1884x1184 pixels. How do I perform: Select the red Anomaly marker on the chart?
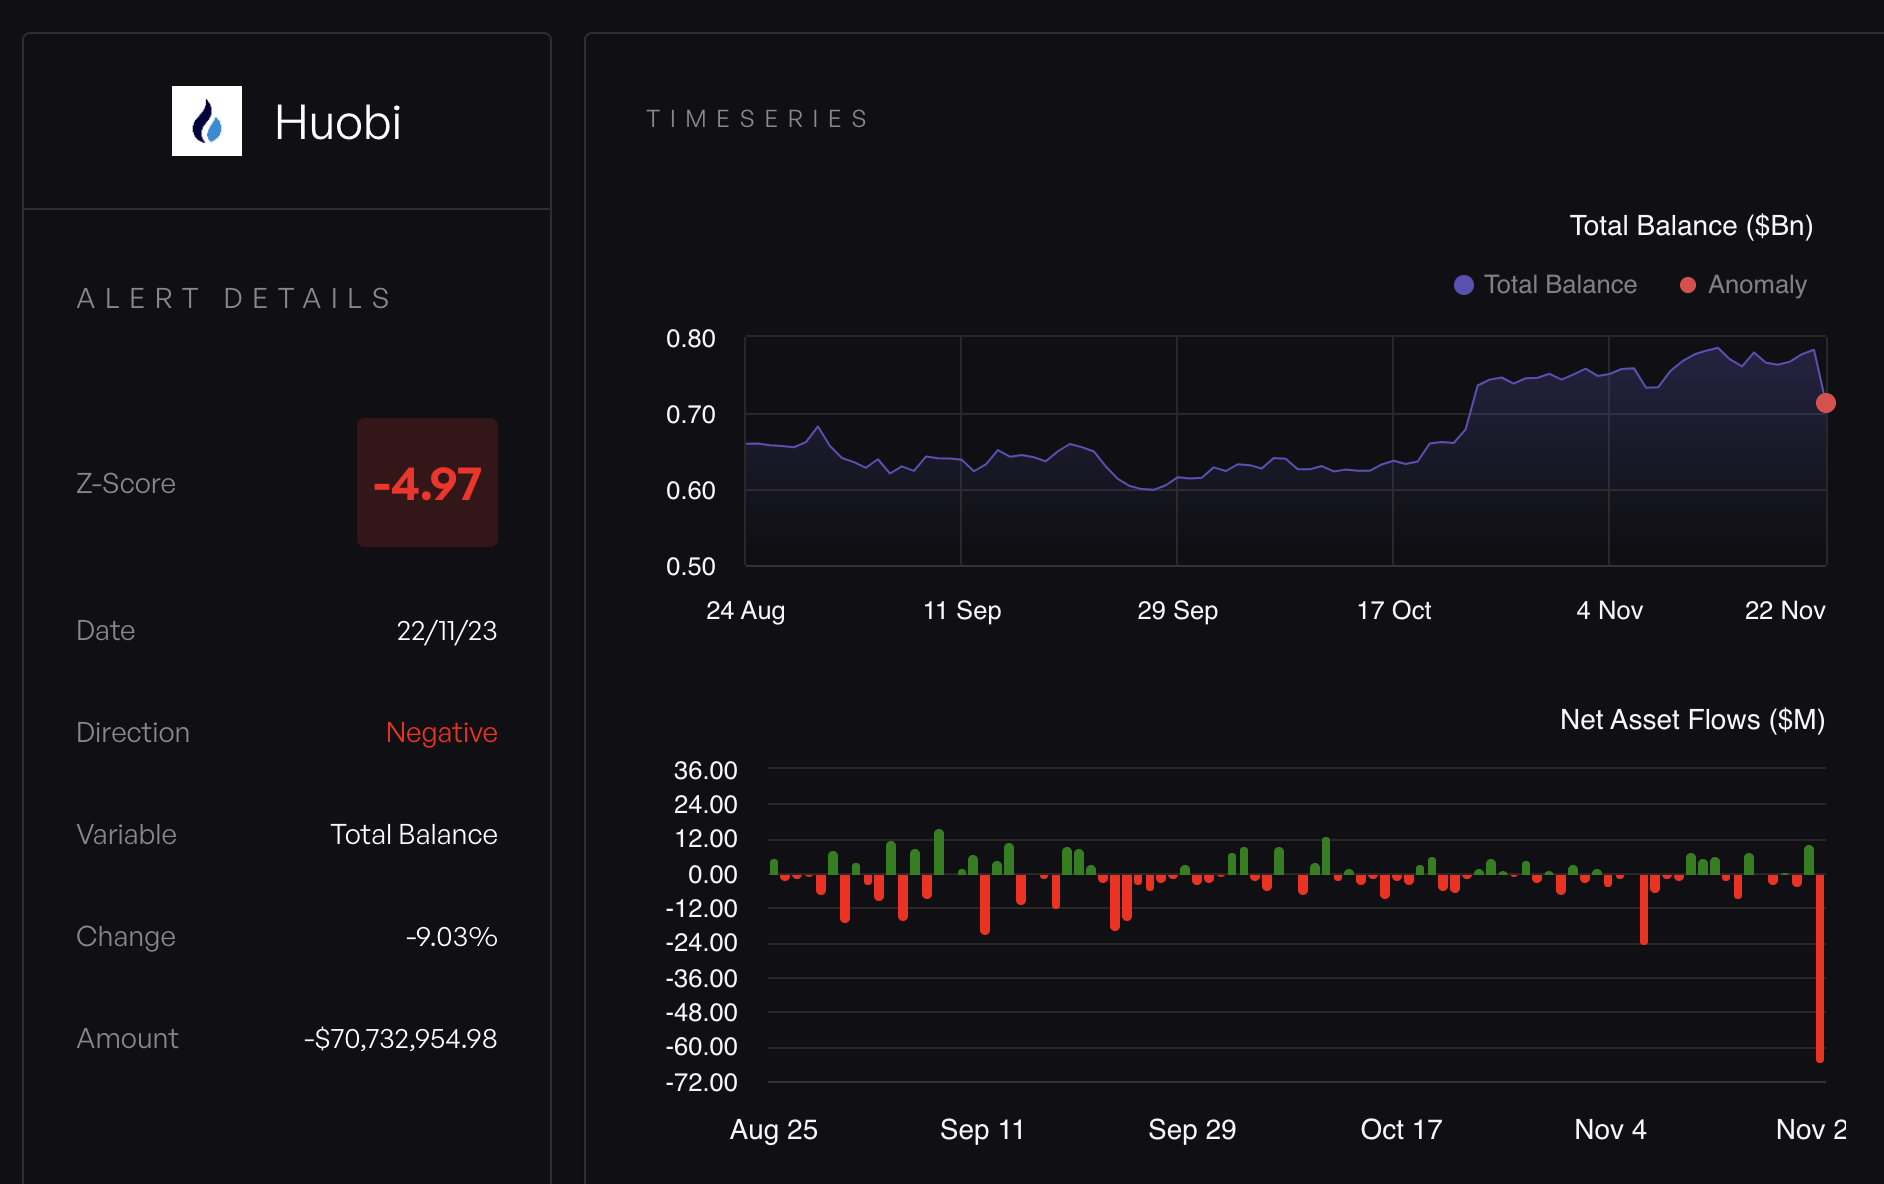pyautogui.click(x=1828, y=403)
